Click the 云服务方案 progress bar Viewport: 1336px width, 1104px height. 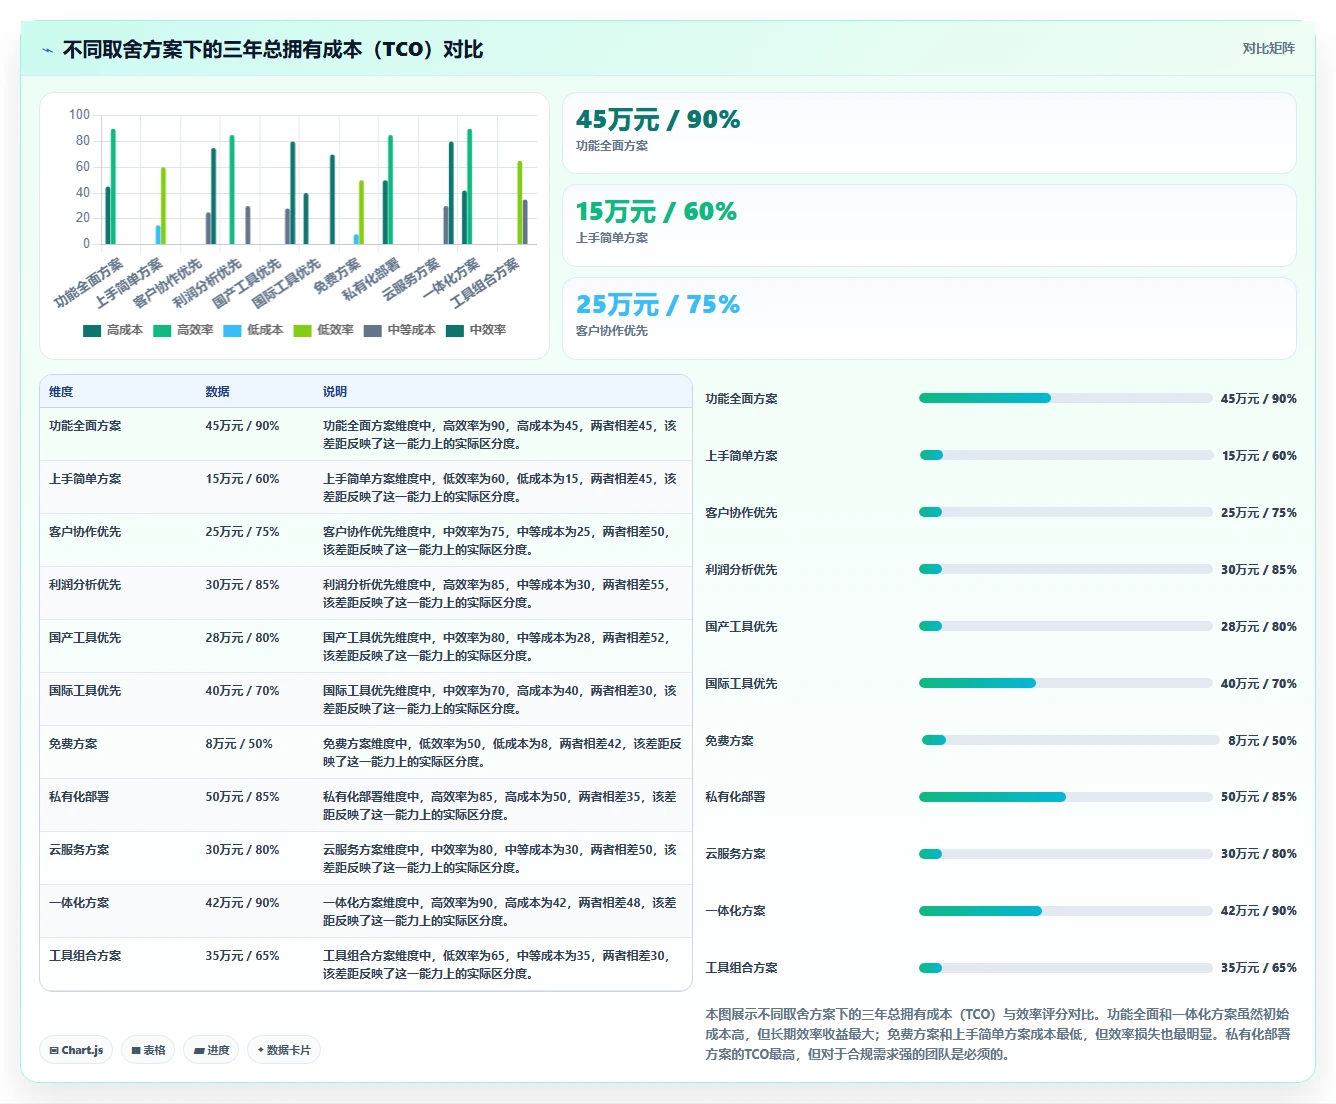(1065, 854)
